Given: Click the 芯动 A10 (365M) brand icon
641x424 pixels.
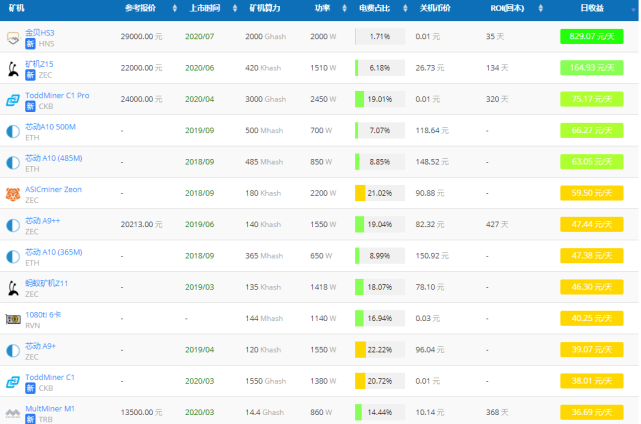Looking at the screenshot, I should 13,257.
